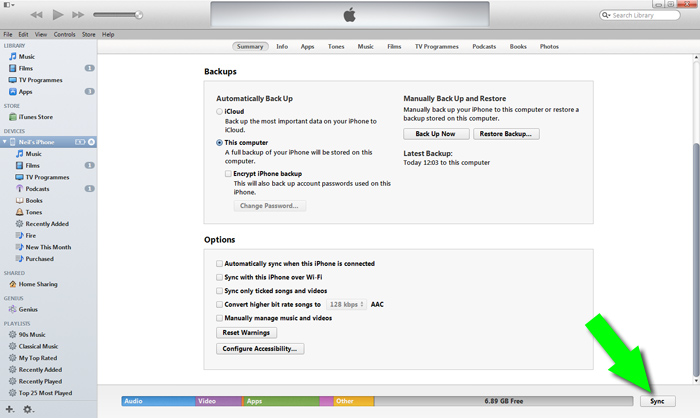Open Podcasts icon under Neil's iPhone
Image resolution: width=700 pixels, height=418 pixels.
coord(20,188)
